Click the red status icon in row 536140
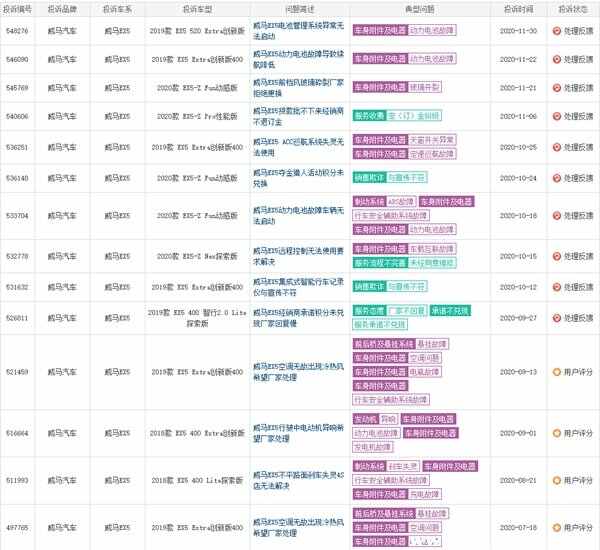Viewport: 600px width, 550px height. coord(557,178)
